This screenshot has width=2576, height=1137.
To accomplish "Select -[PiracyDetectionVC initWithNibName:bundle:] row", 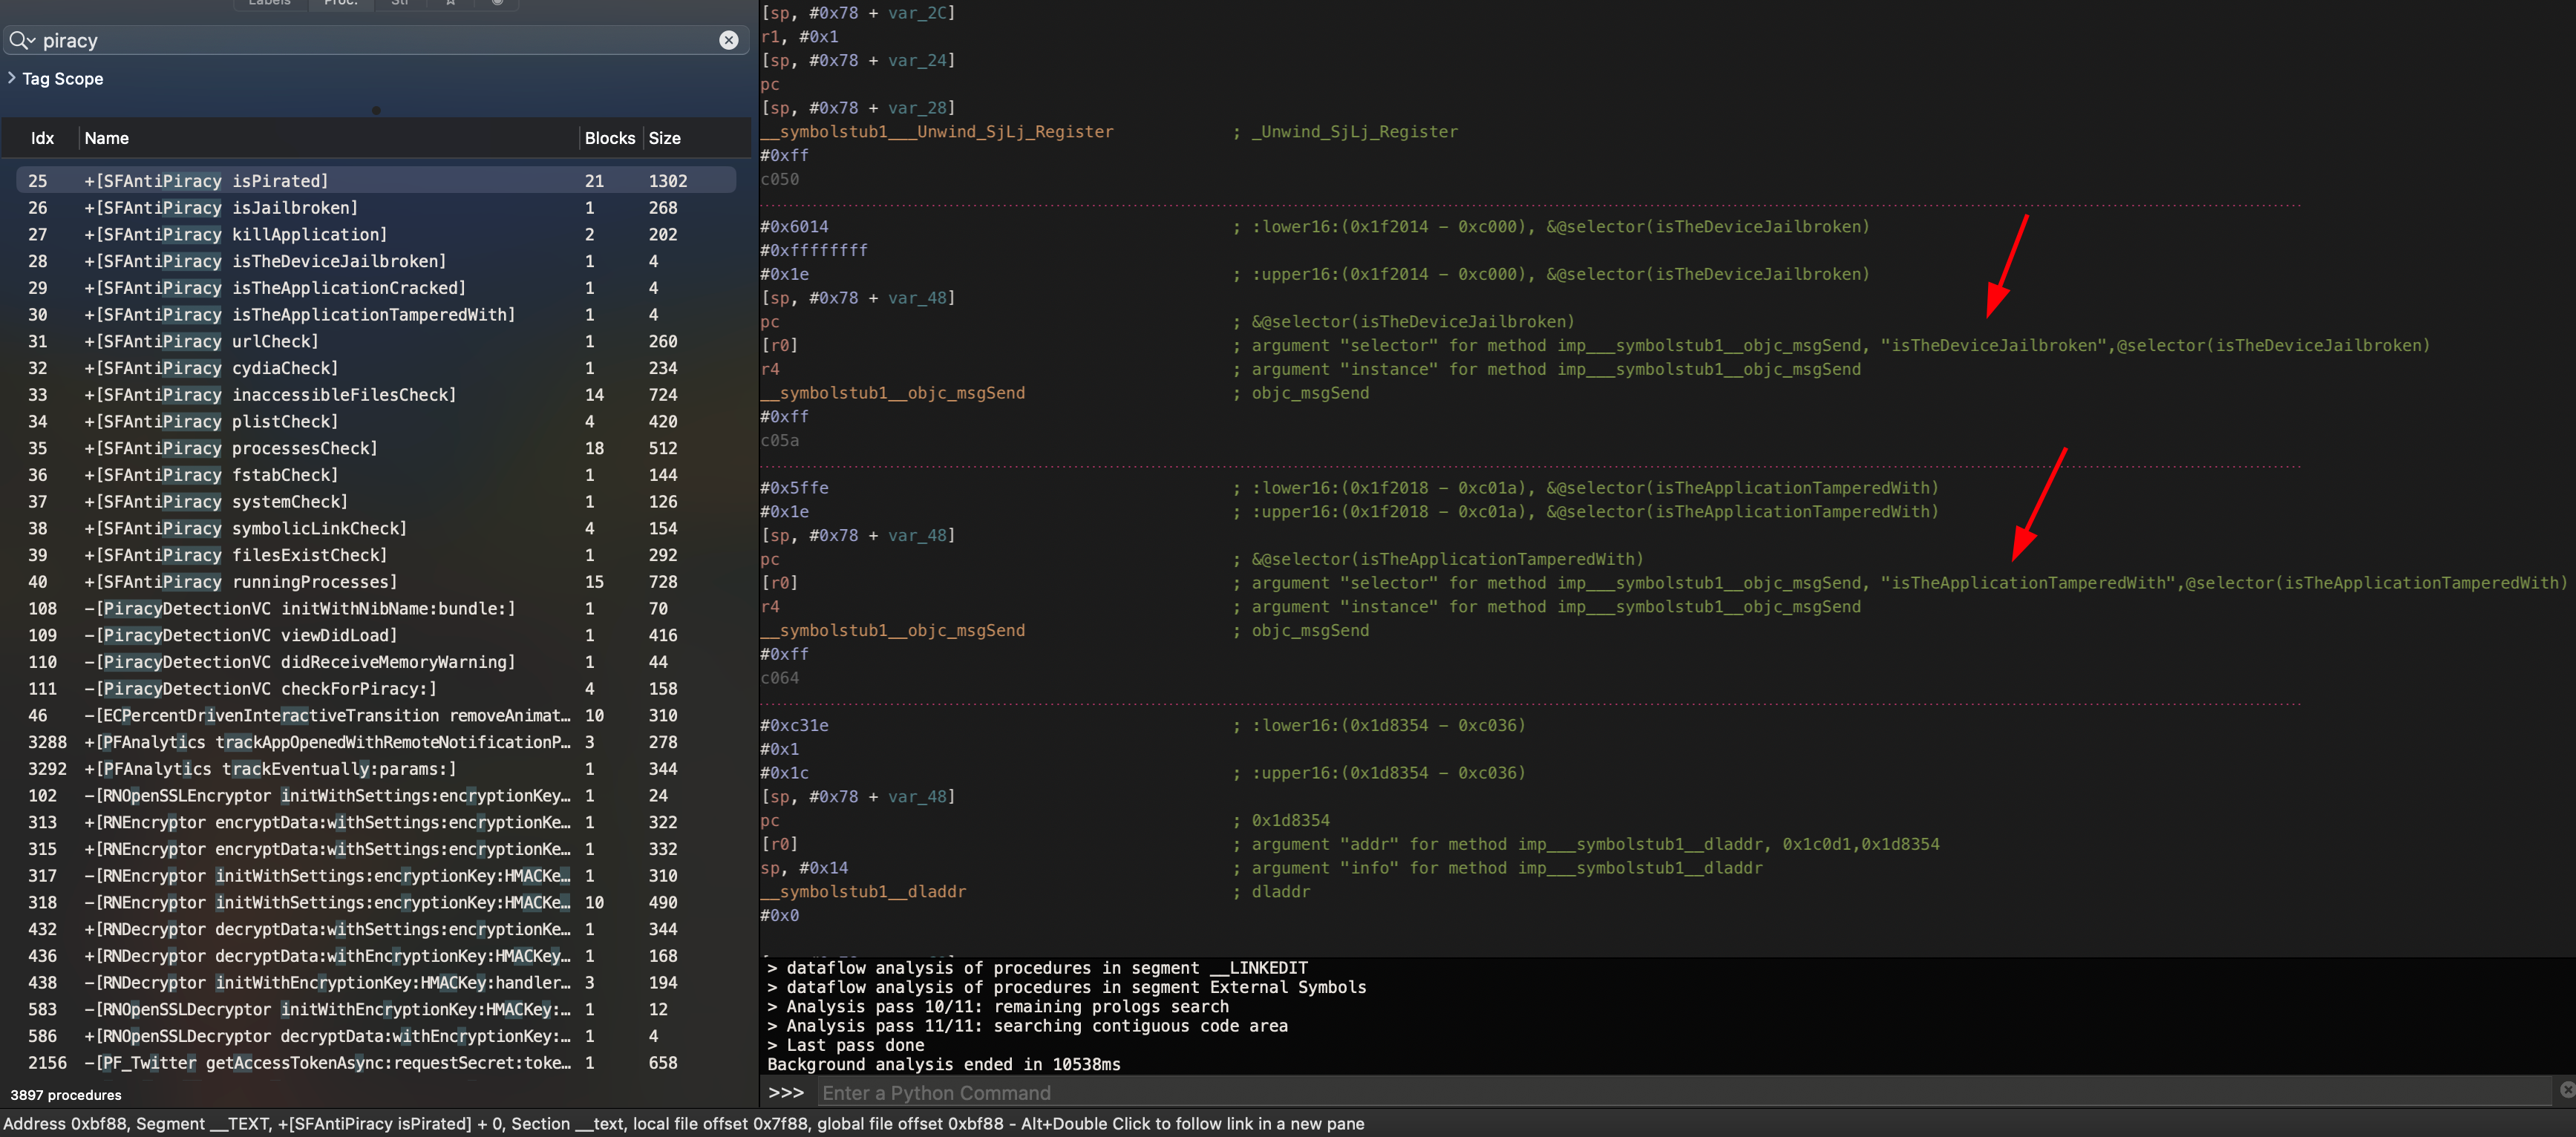I will 376,608.
